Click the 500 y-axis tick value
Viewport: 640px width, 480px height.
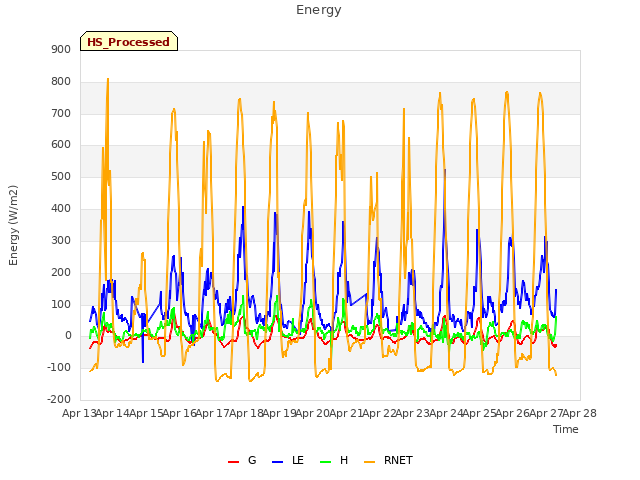pyautogui.click(x=61, y=177)
